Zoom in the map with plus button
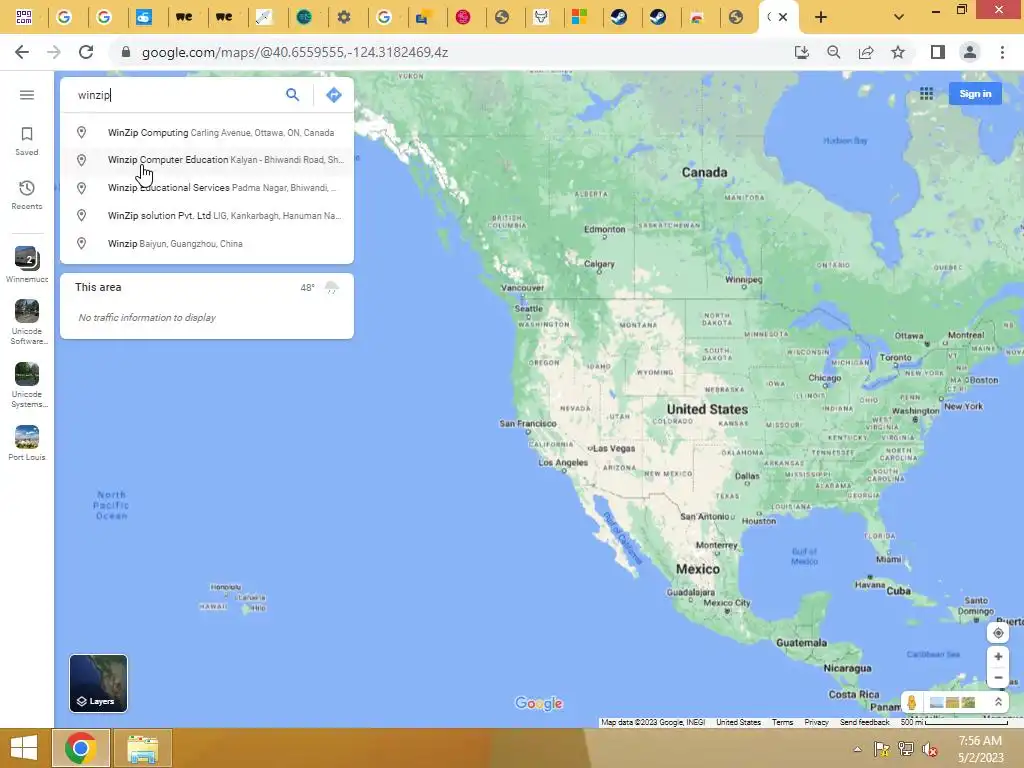1024x768 pixels. tap(998, 656)
